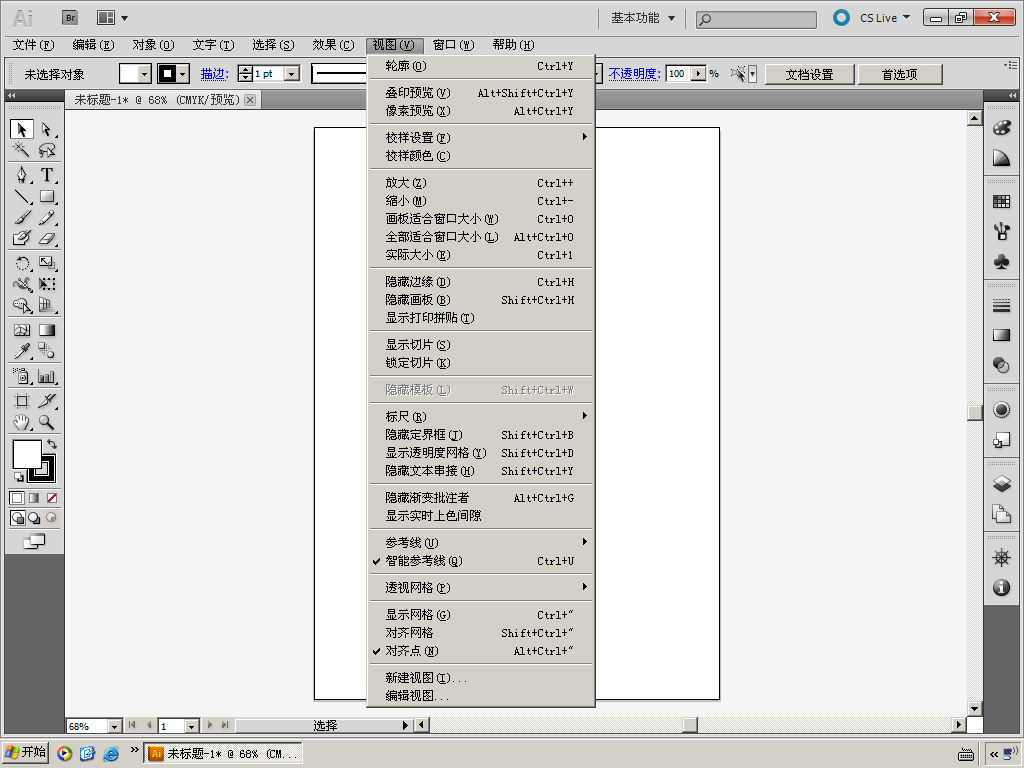Image resolution: width=1024 pixels, height=768 pixels.
Task: Click the Windows 开始 Start button
Action: [x=25, y=752]
